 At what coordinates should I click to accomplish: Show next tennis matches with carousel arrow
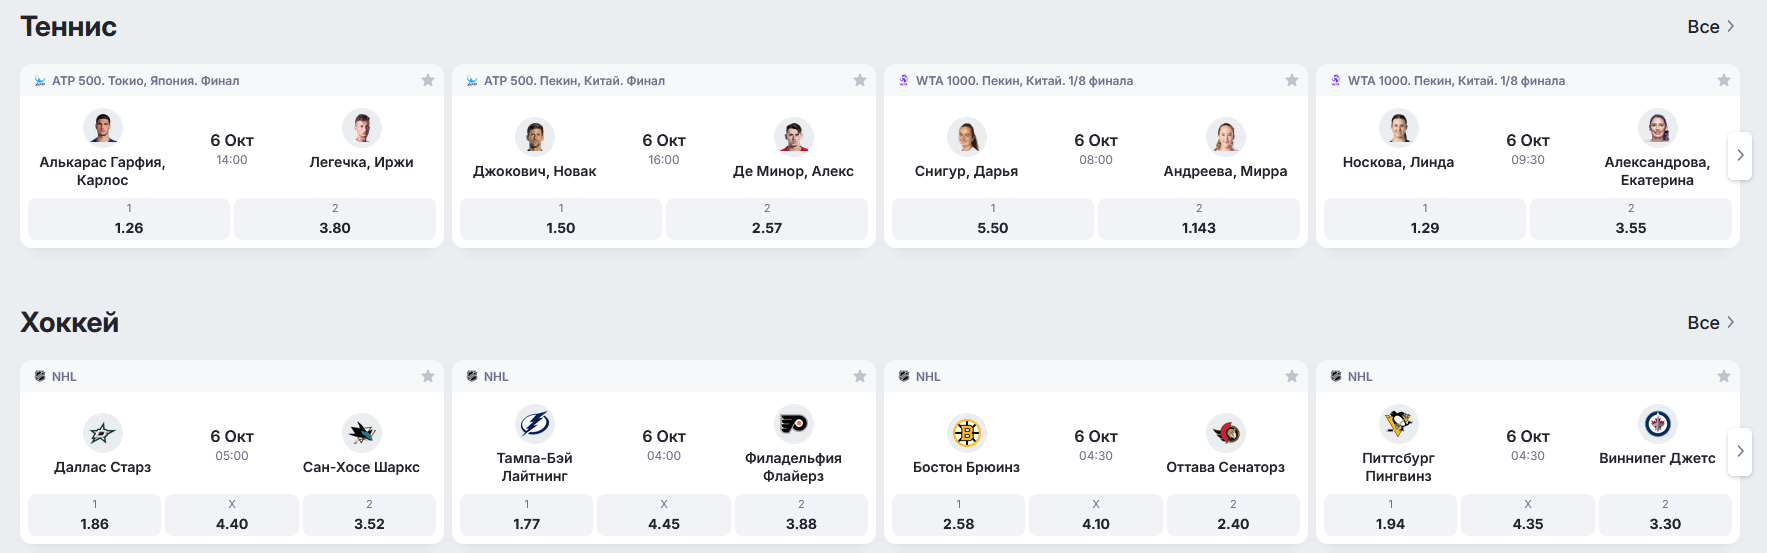click(x=1740, y=156)
